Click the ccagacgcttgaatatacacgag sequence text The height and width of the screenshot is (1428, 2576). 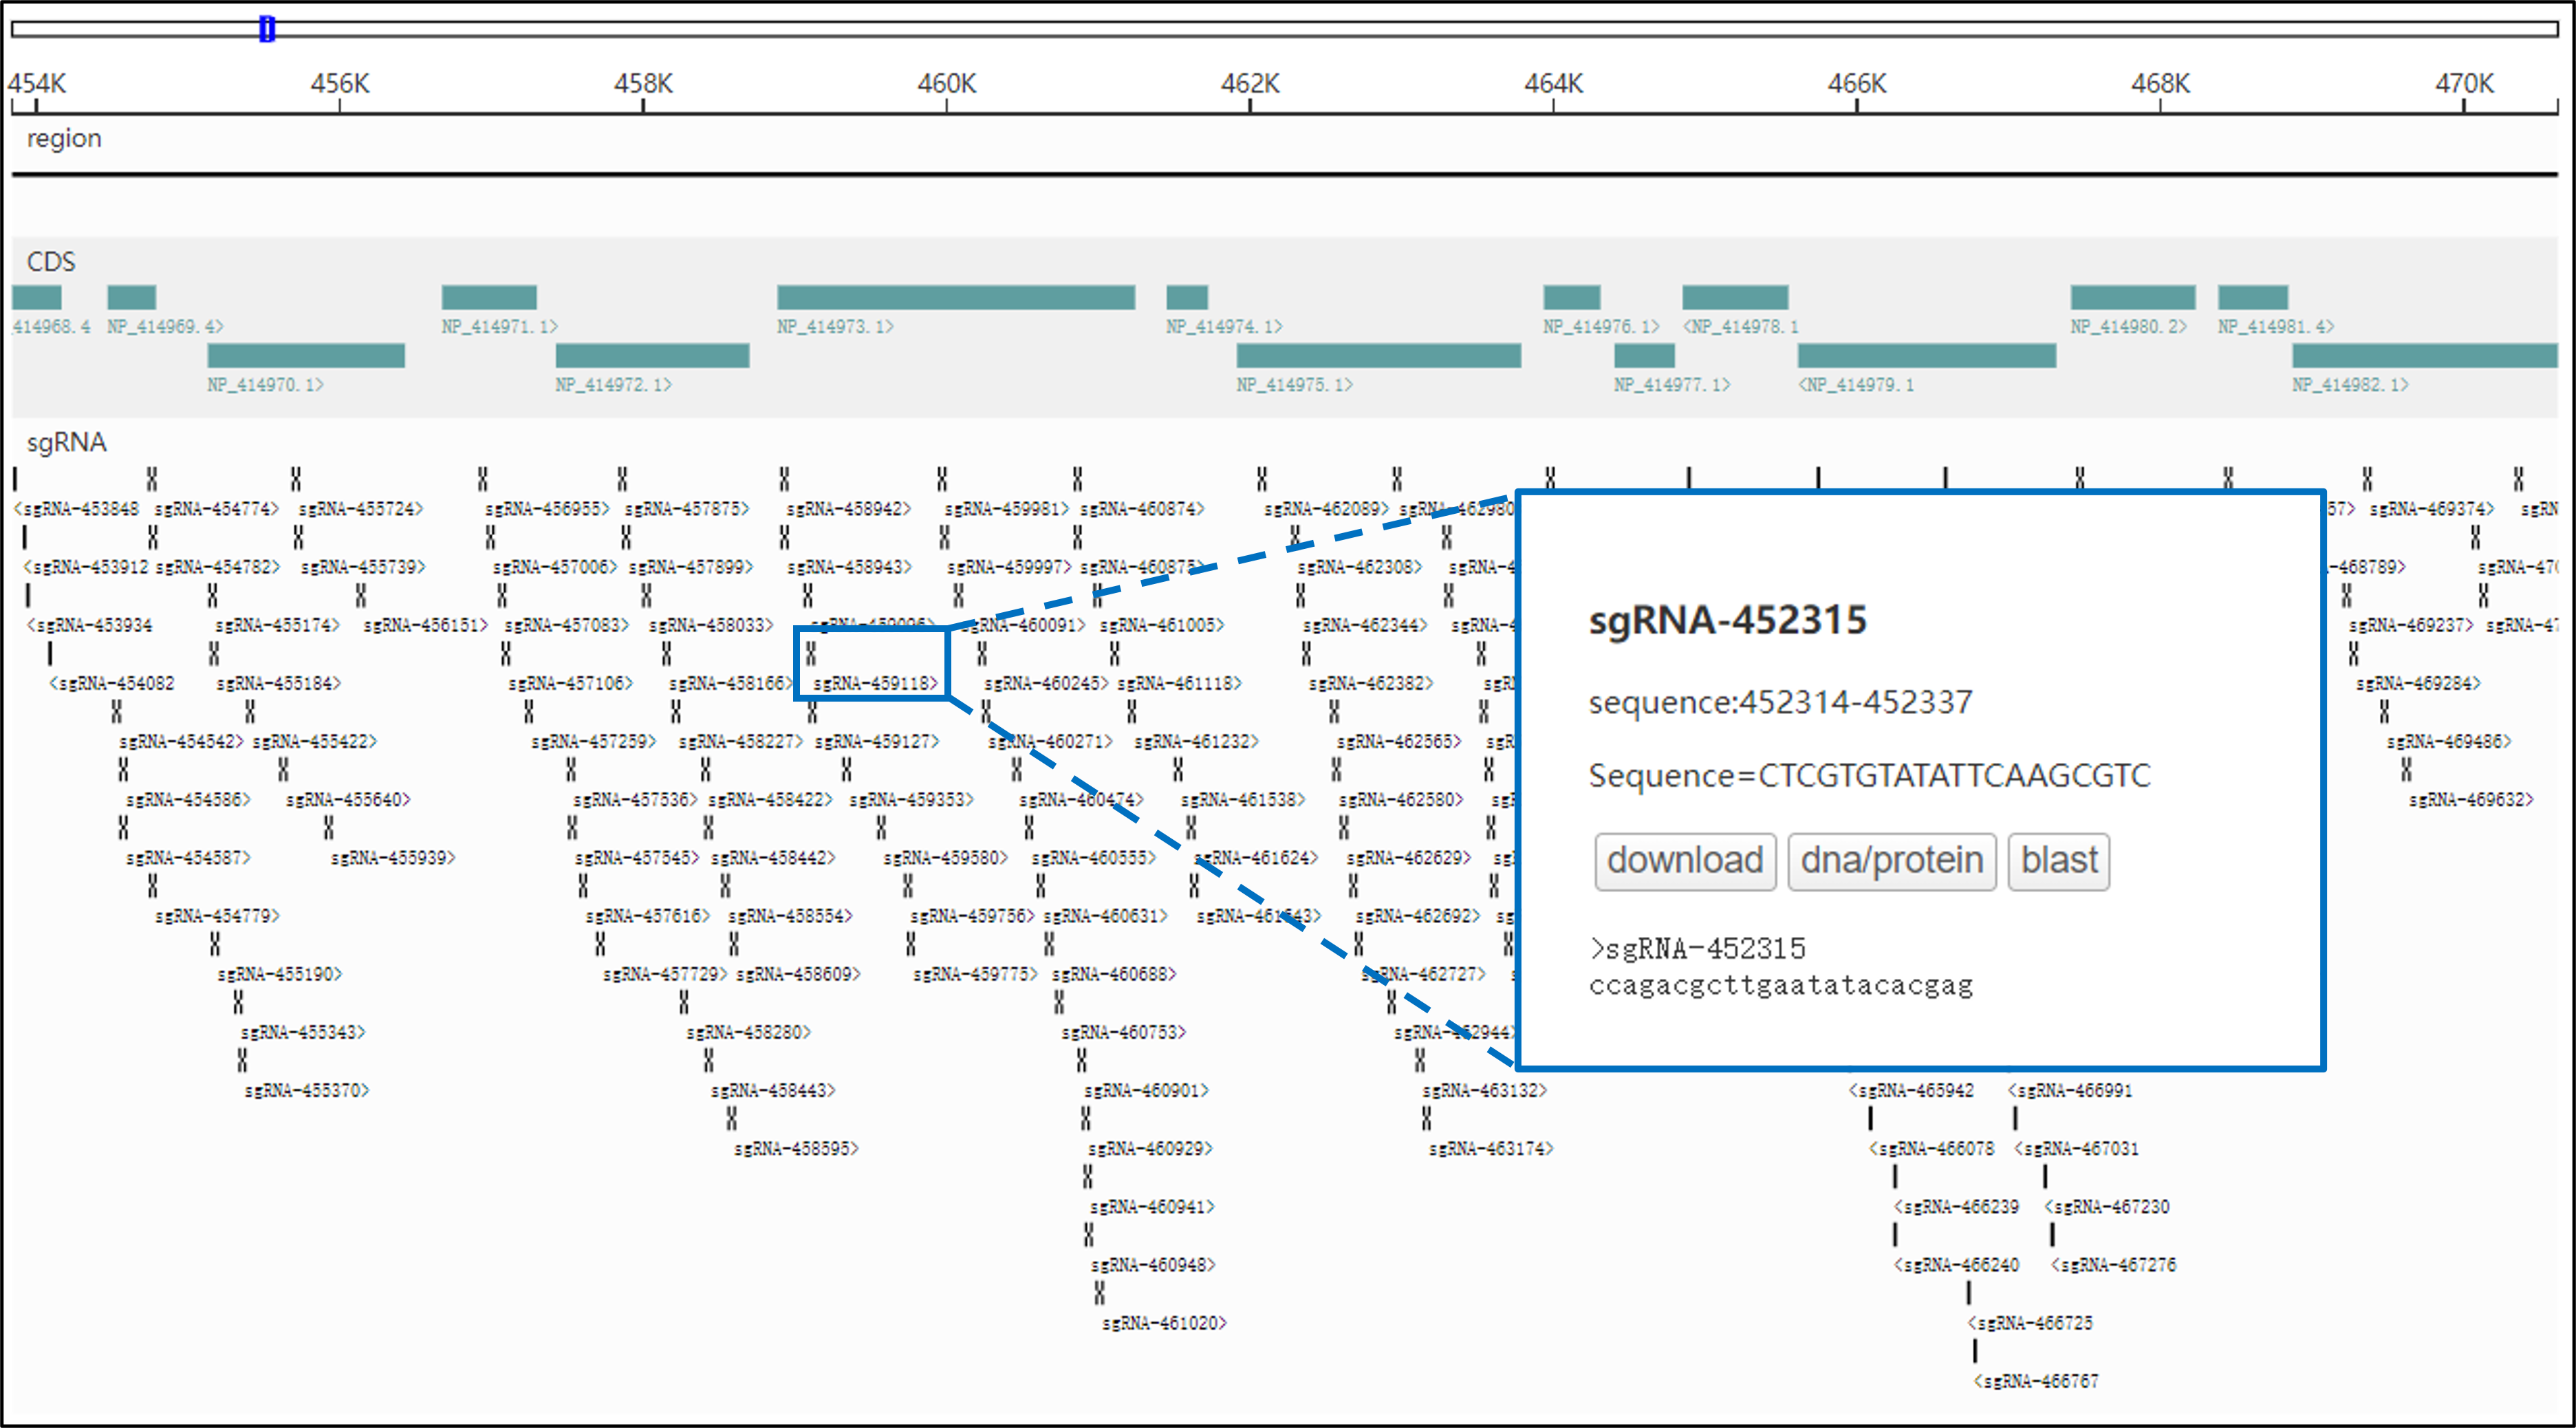pos(1781,987)
